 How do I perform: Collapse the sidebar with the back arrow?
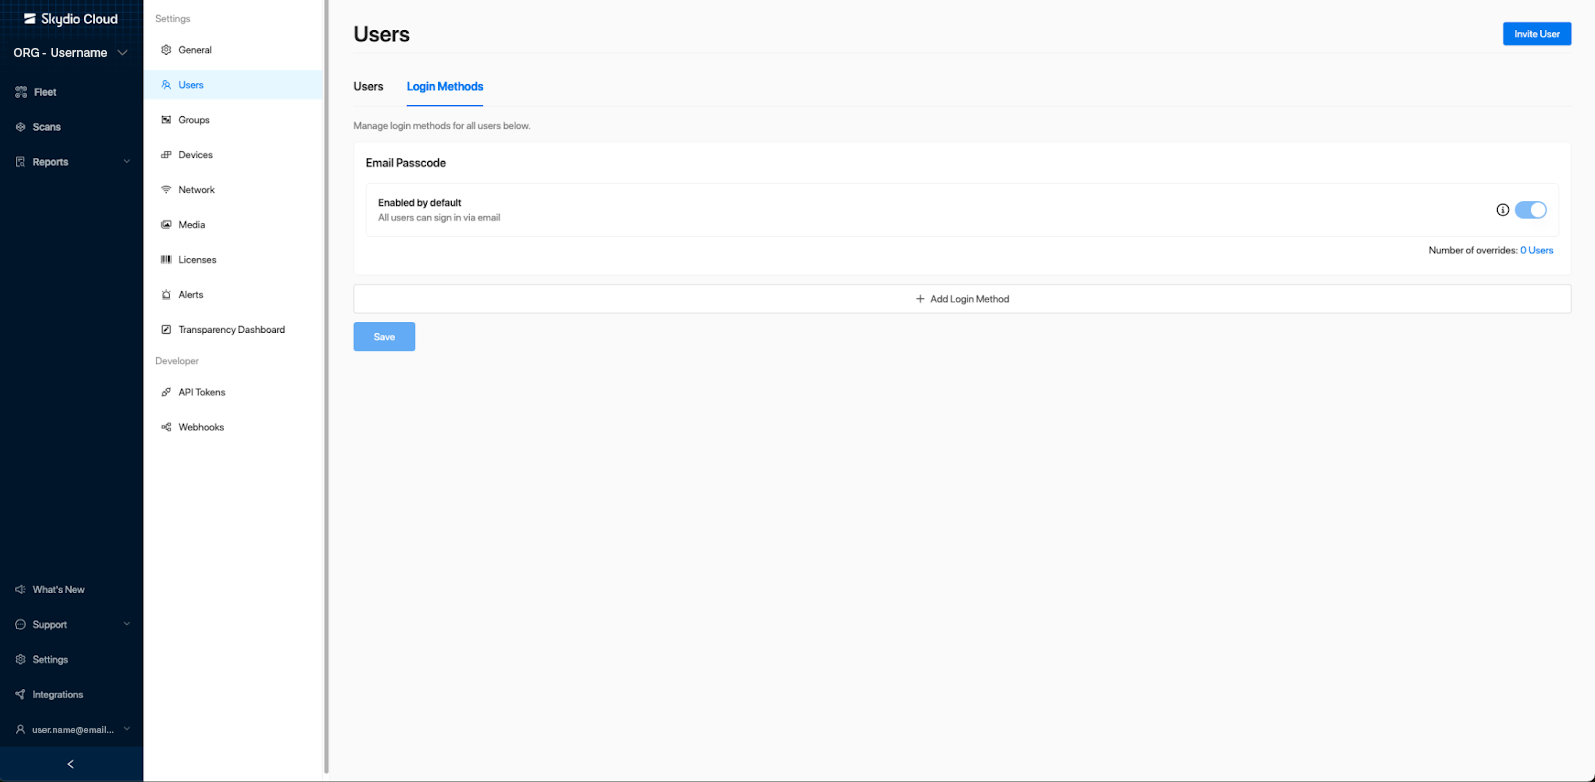click(x=71, y=764)
